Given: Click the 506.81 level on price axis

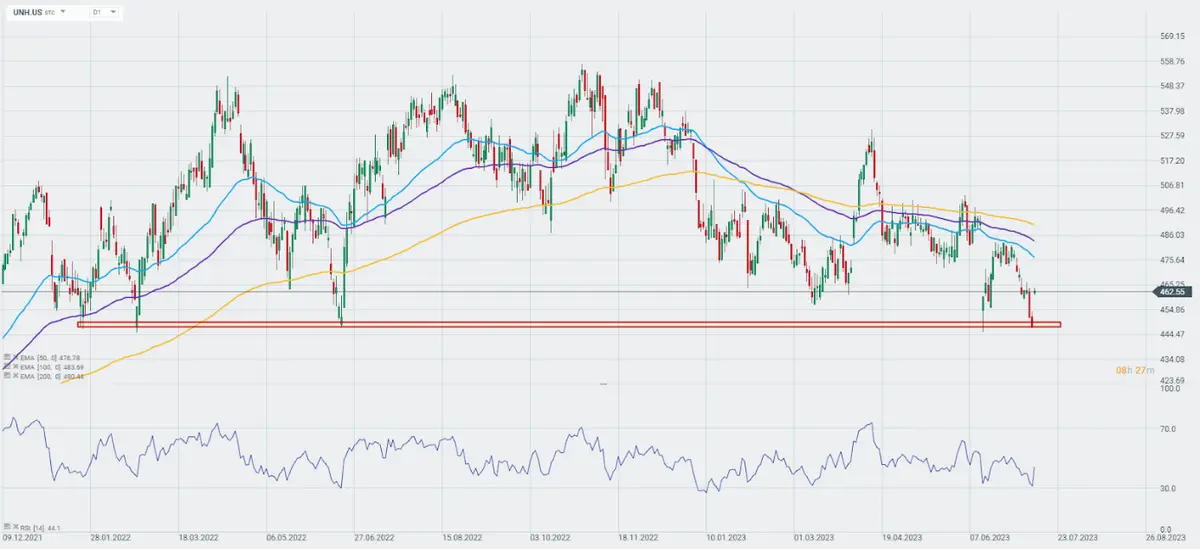Looking at the screenshot, I should point(1172,186).
